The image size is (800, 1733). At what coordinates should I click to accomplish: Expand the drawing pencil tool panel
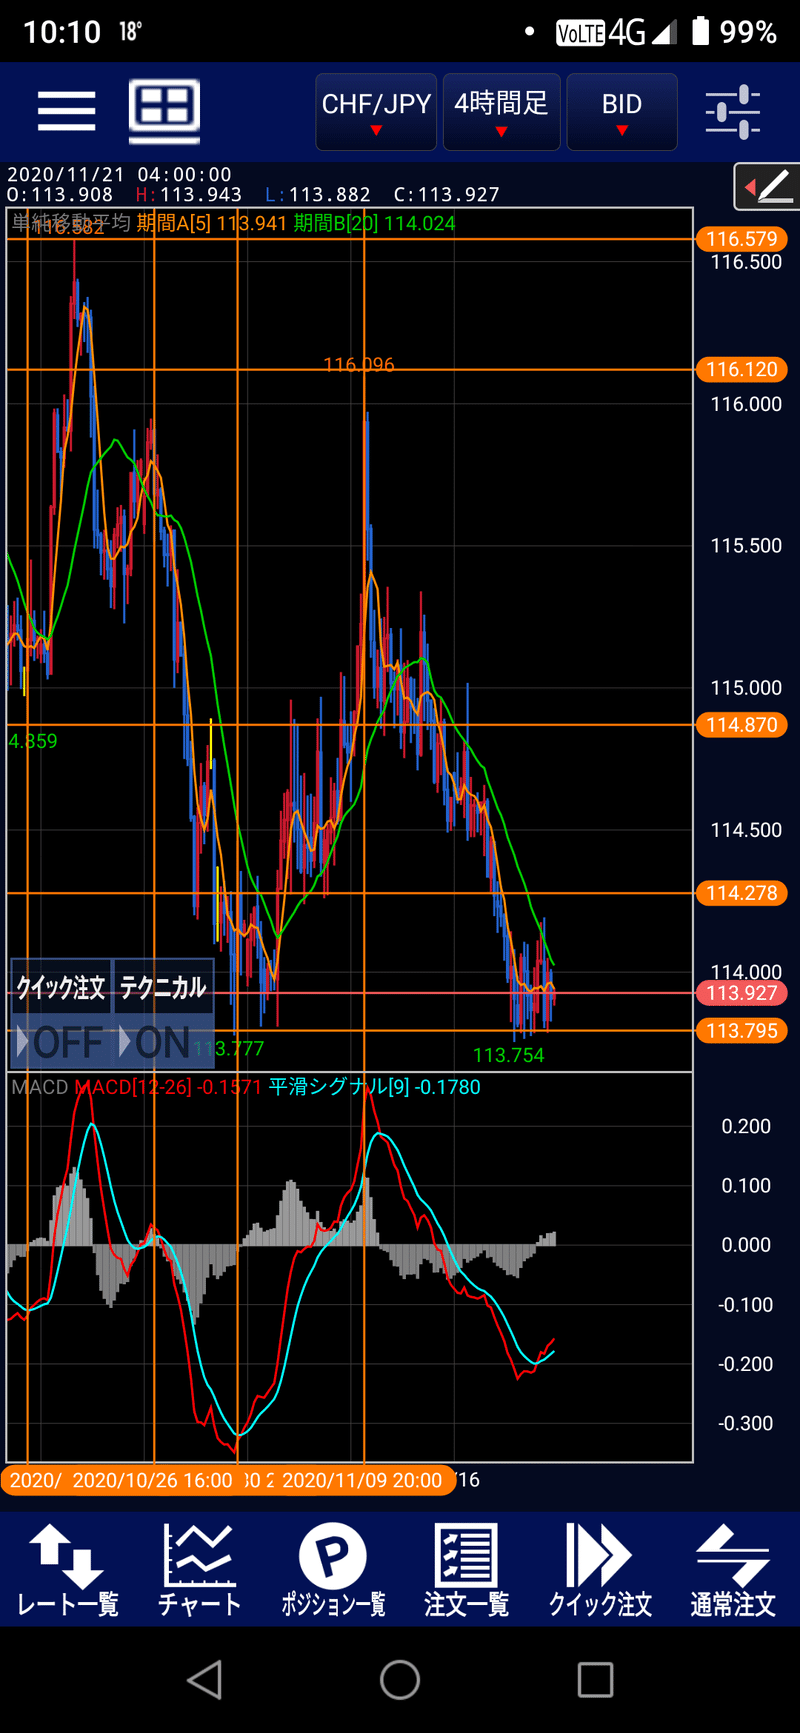[767, 186]
